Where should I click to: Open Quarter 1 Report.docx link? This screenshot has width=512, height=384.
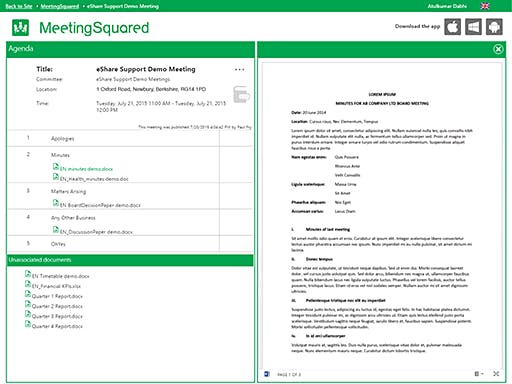tap(57, 296)
